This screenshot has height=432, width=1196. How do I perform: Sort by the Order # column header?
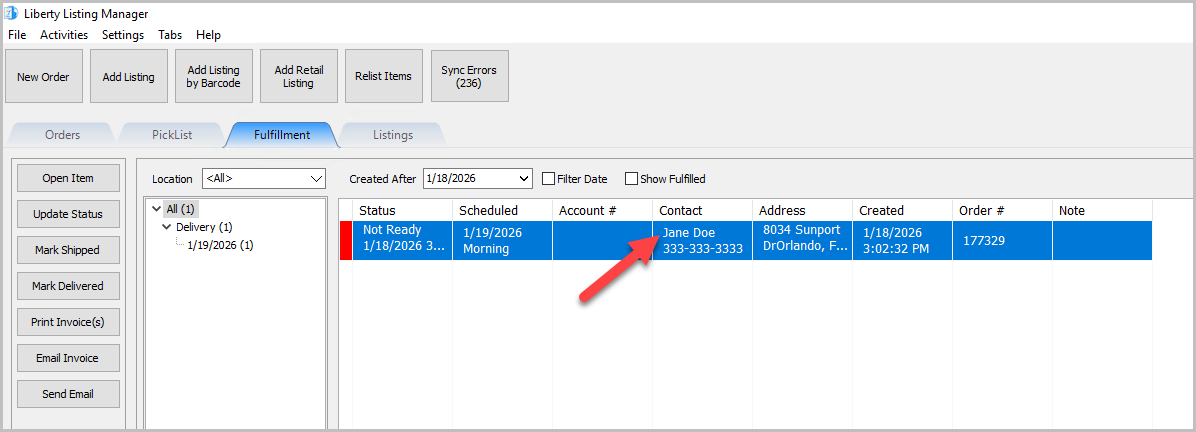tap(1002, 211)
